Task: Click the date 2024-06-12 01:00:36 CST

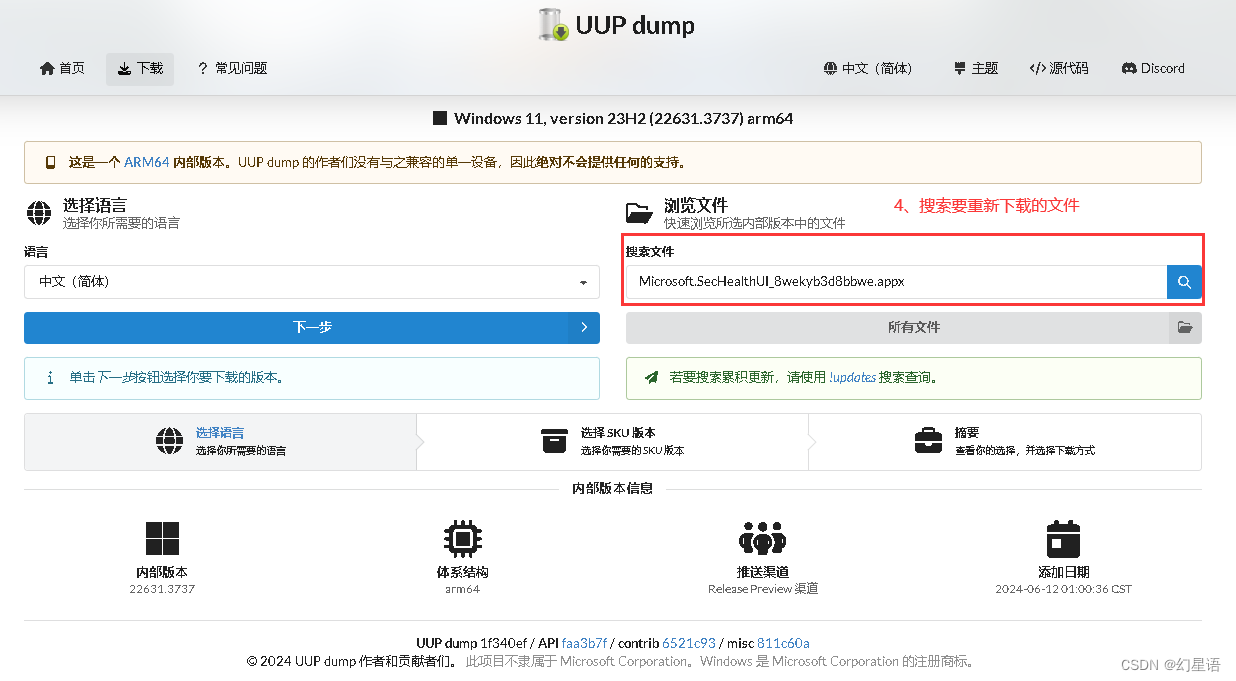Action: [1063, 589]
